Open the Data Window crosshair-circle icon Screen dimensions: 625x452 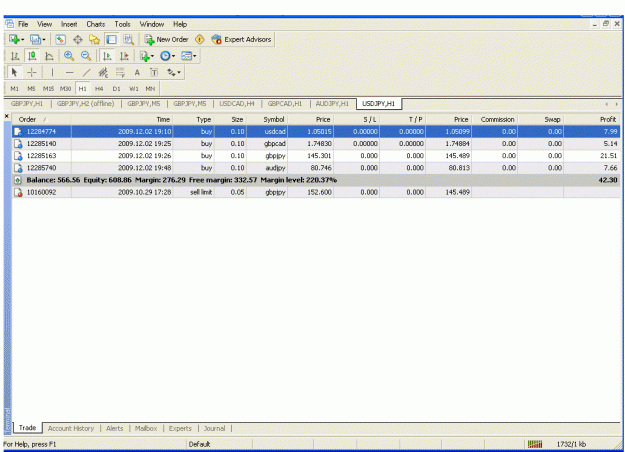click(x=78, y=39)
